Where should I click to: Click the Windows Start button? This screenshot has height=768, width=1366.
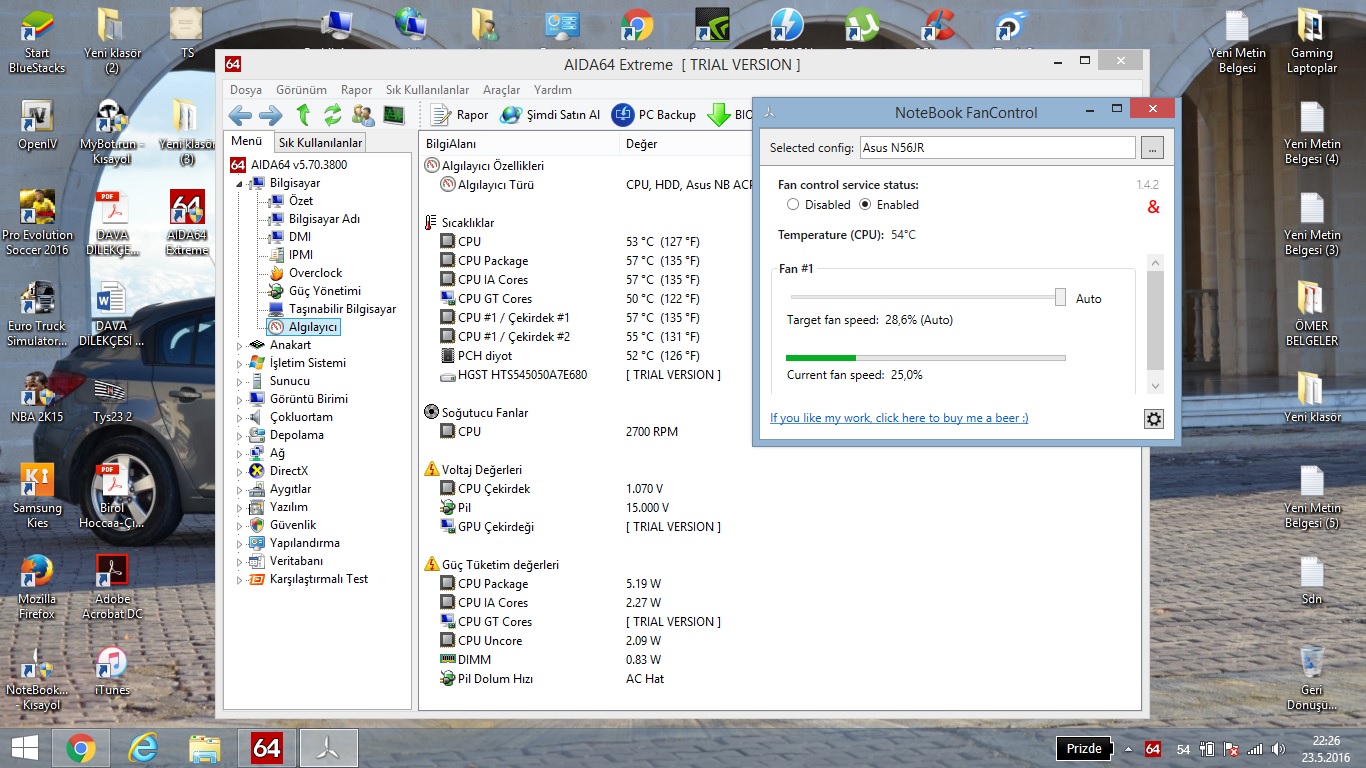[24, 748]
